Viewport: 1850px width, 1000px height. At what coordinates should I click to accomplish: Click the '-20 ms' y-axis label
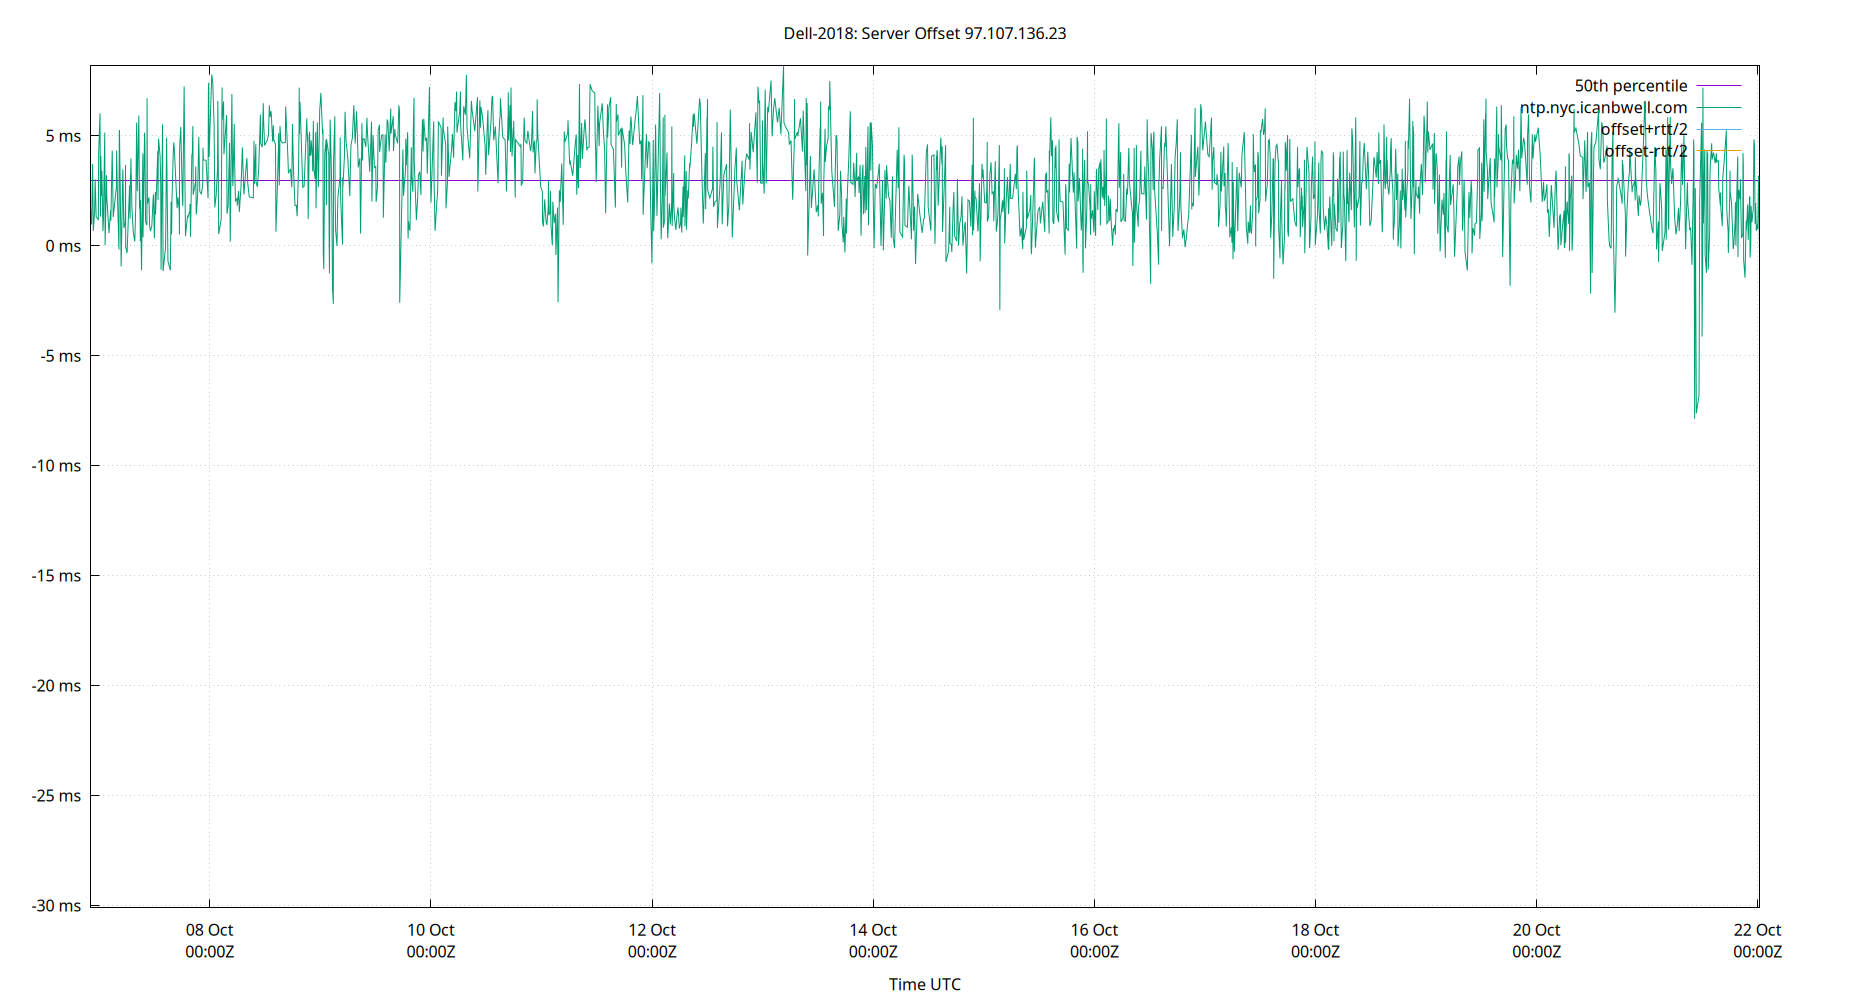click(x=57, y=686)
